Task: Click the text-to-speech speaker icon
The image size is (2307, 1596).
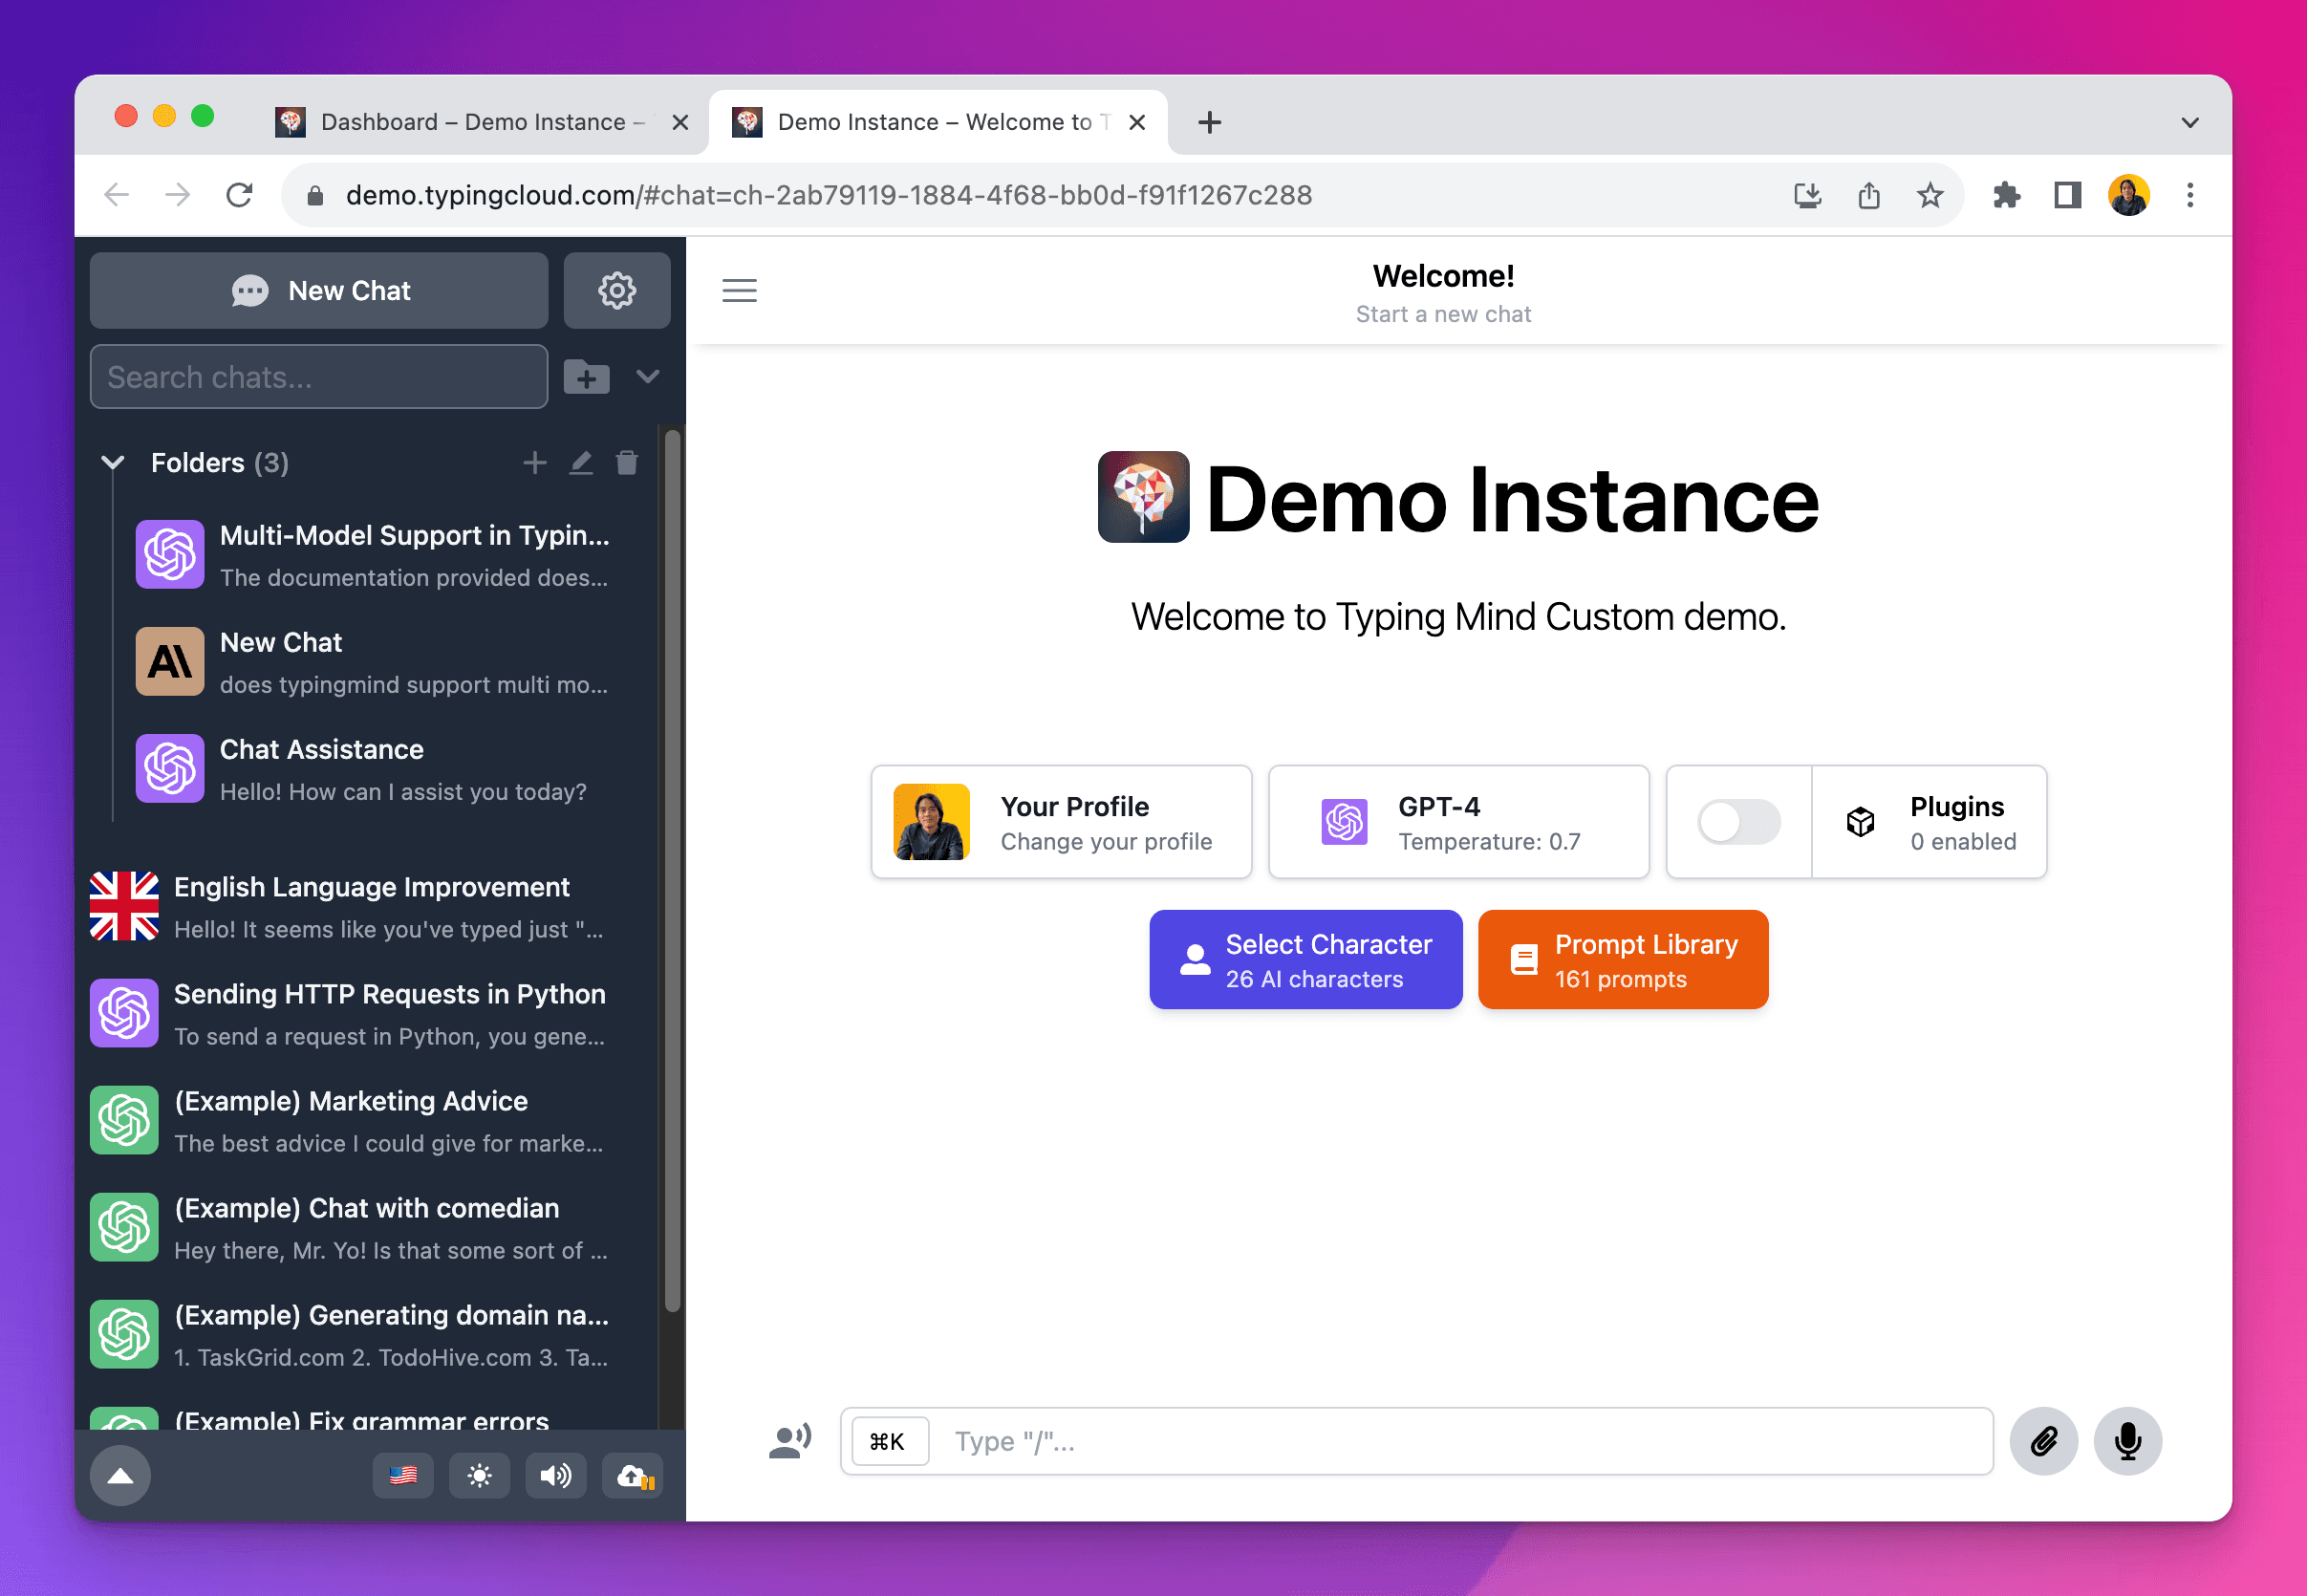Action: [556, 1475]
